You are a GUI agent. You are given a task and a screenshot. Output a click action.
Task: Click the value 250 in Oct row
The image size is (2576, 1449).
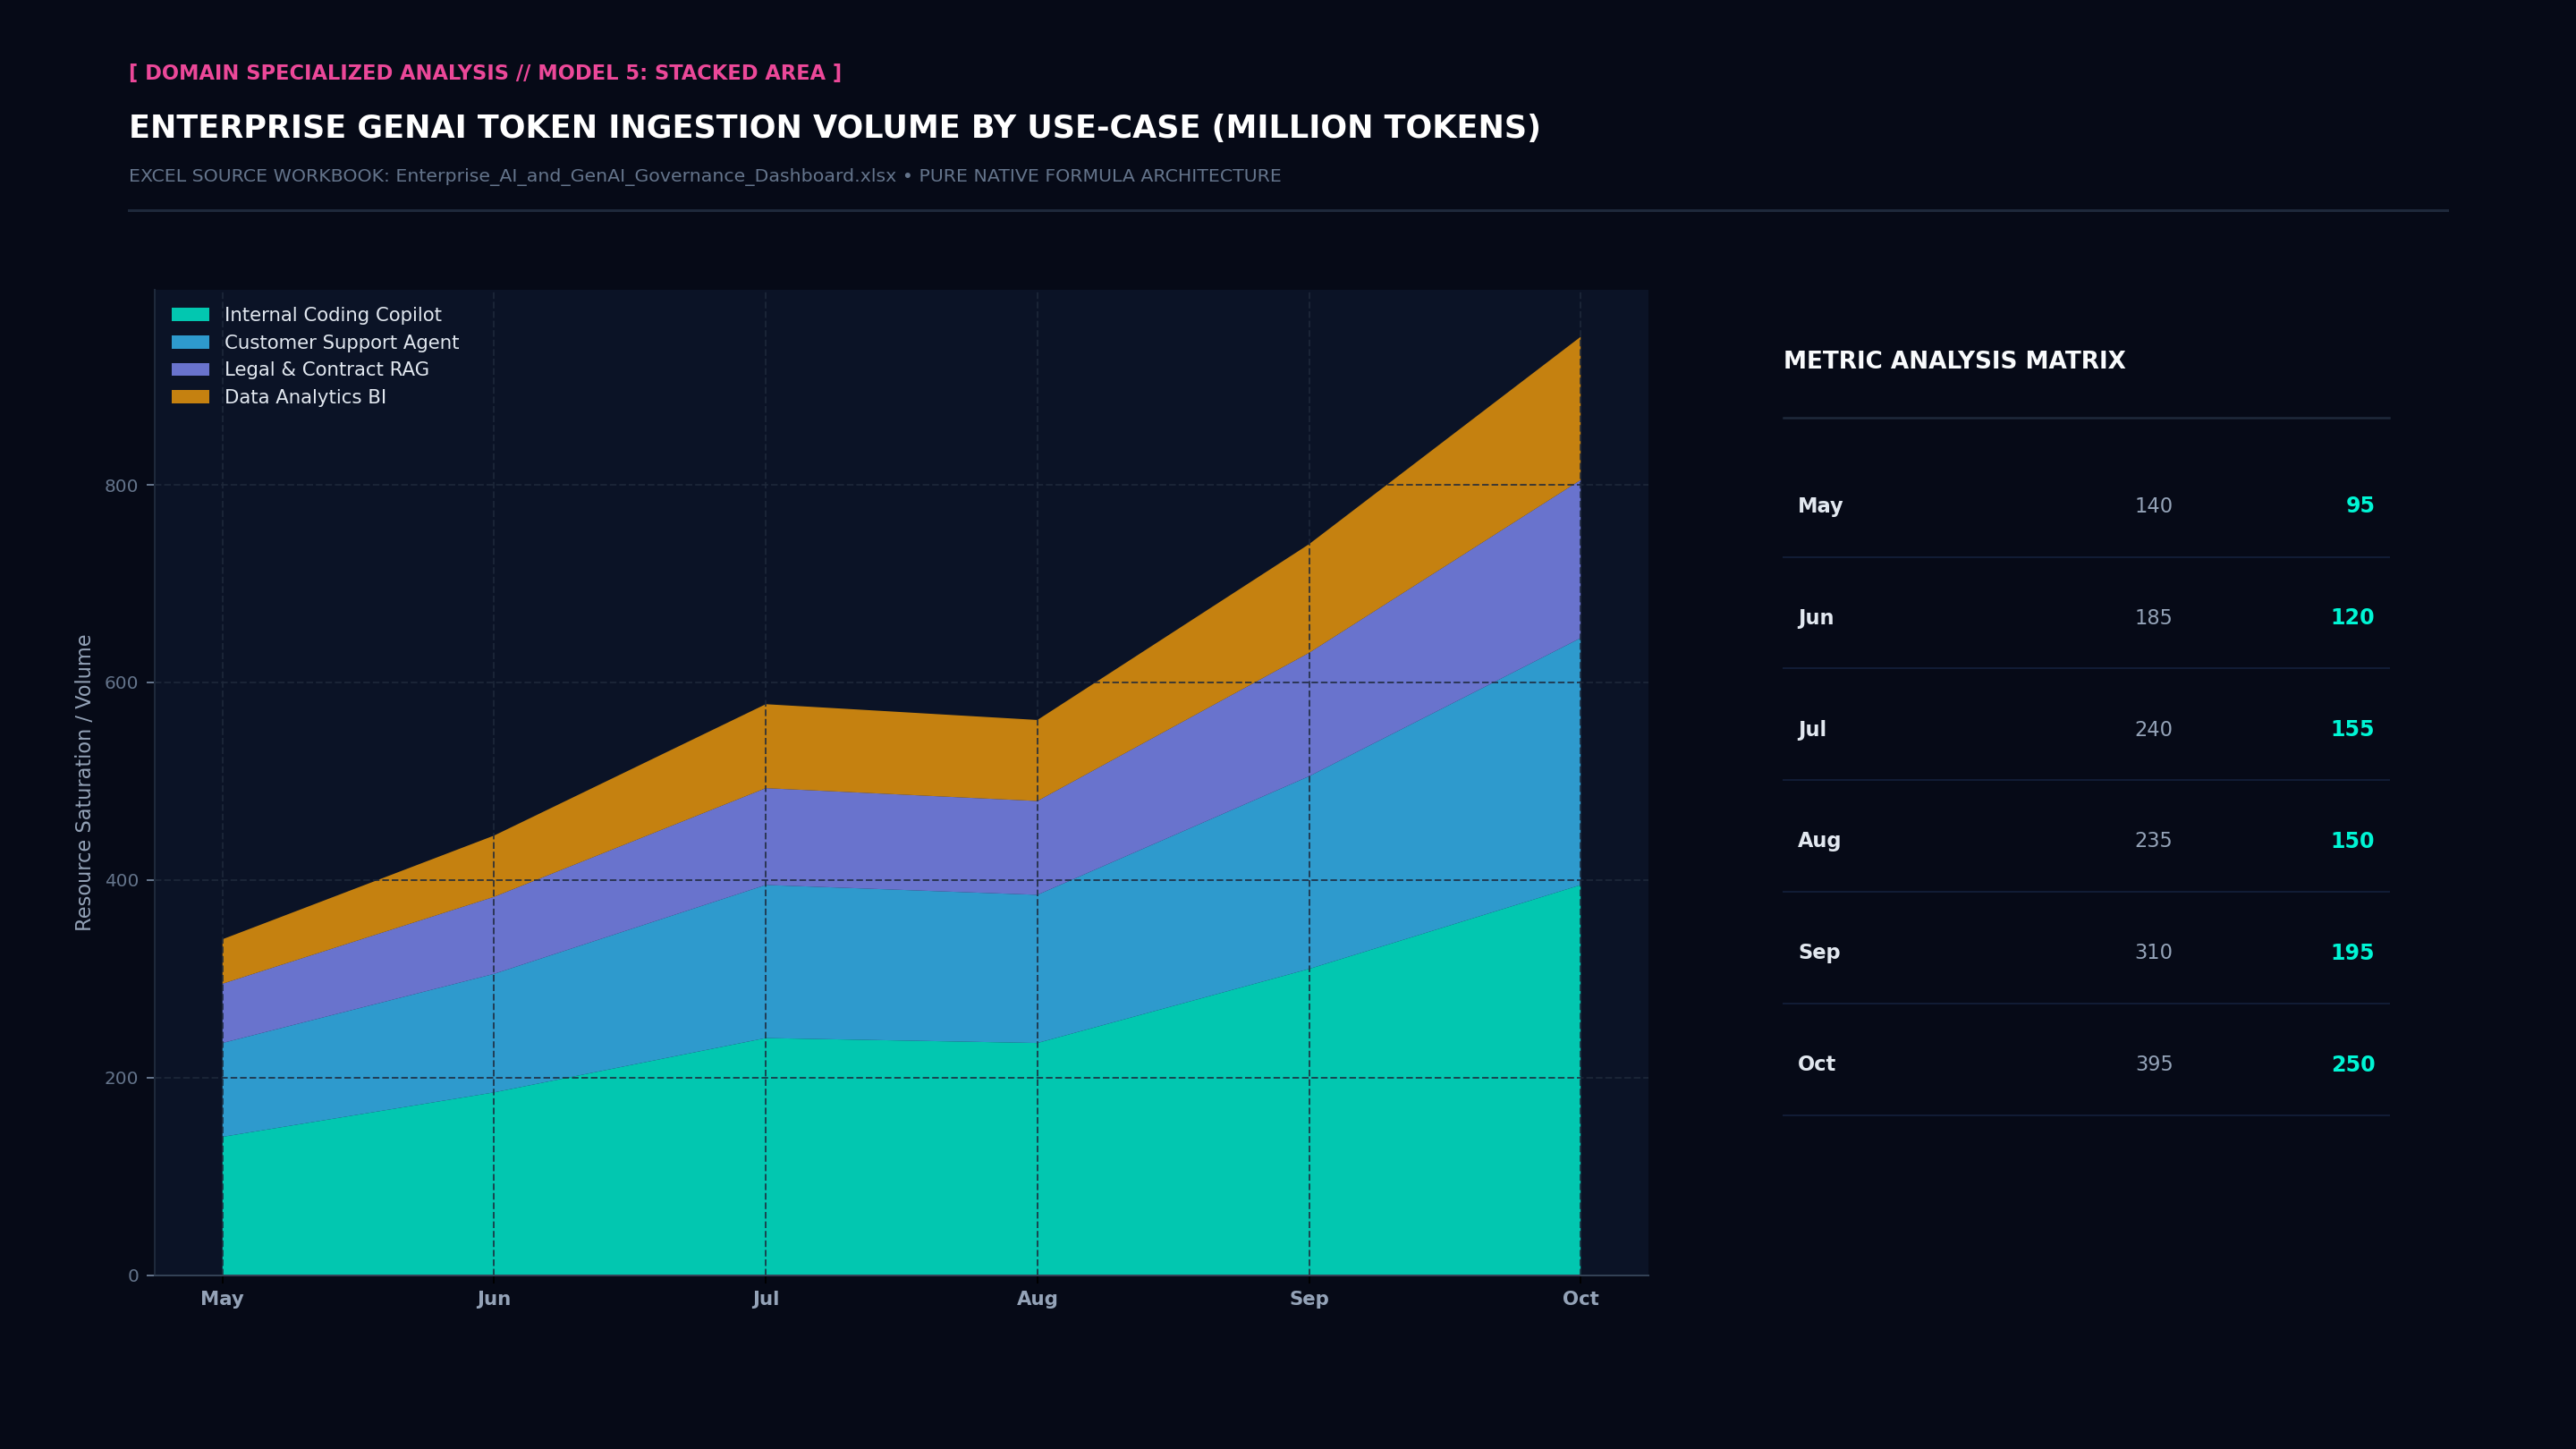pos(2352,1064)
